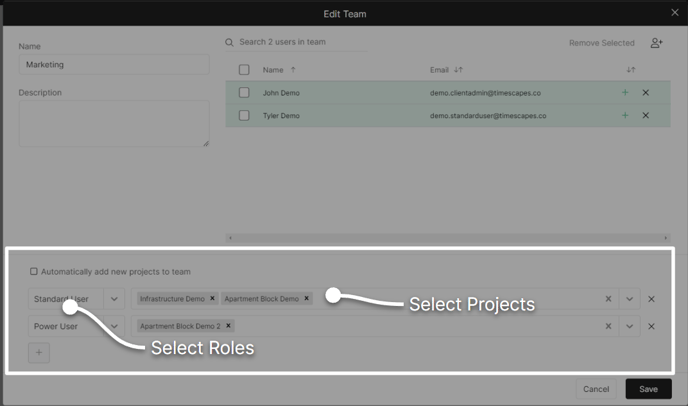Remove Apartment Block Demo 2 tag
The image size is (688, 406).
point(228,326)
